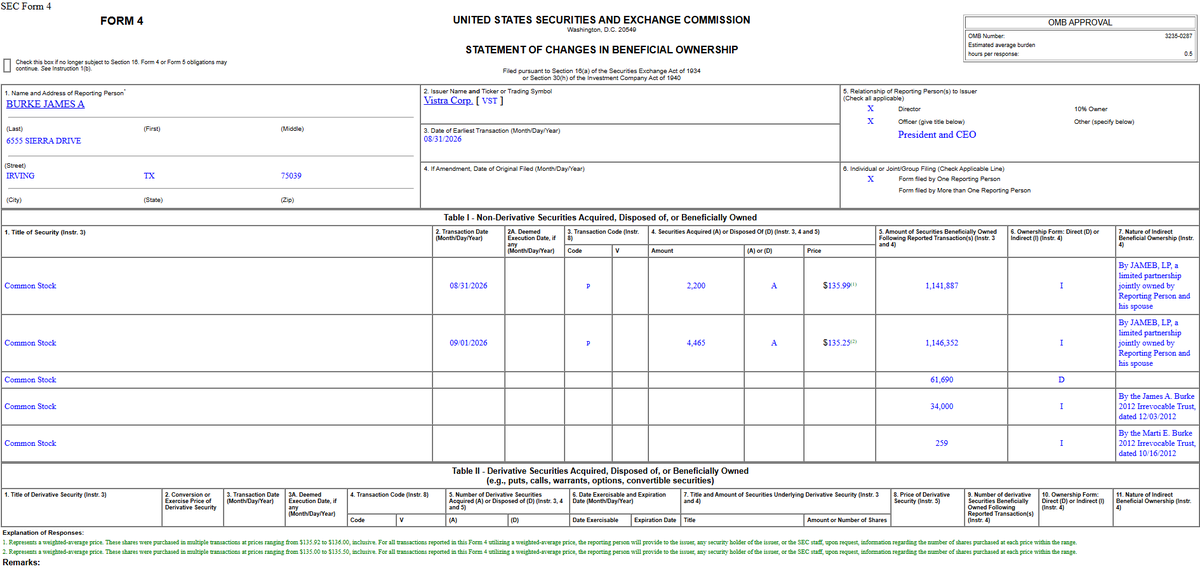Viewport: 1200px width, 571px height.
Task: Click ownership form 'D' in the 61,690 row
Action: click(x=1060, y=380)
